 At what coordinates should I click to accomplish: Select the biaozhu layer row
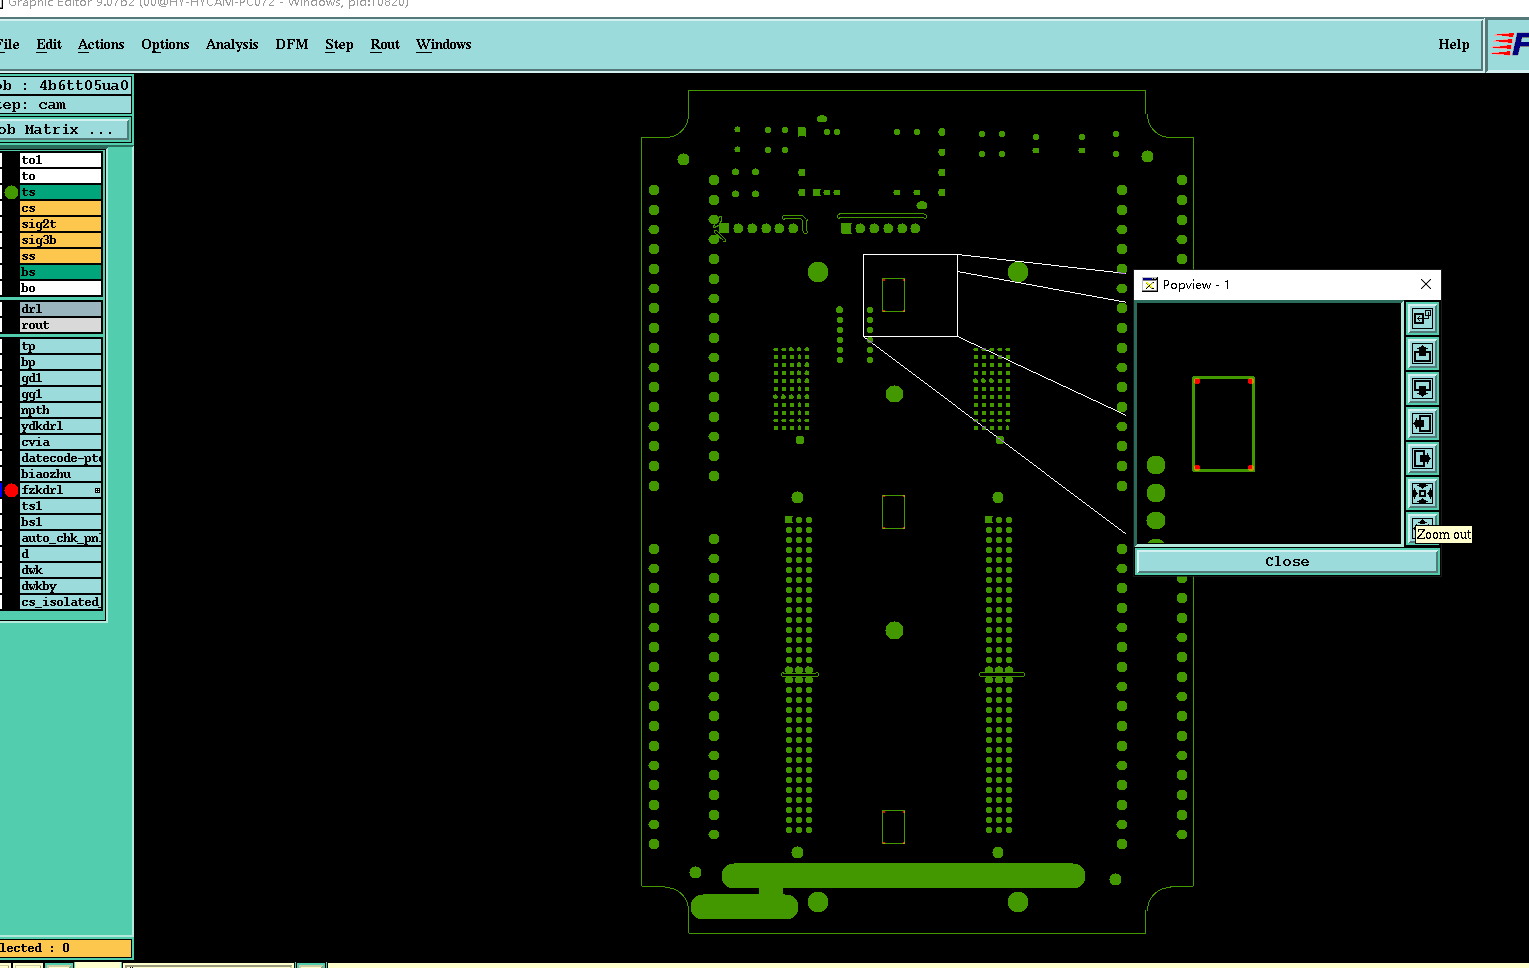pyautogui.click(x=61, y=474)
